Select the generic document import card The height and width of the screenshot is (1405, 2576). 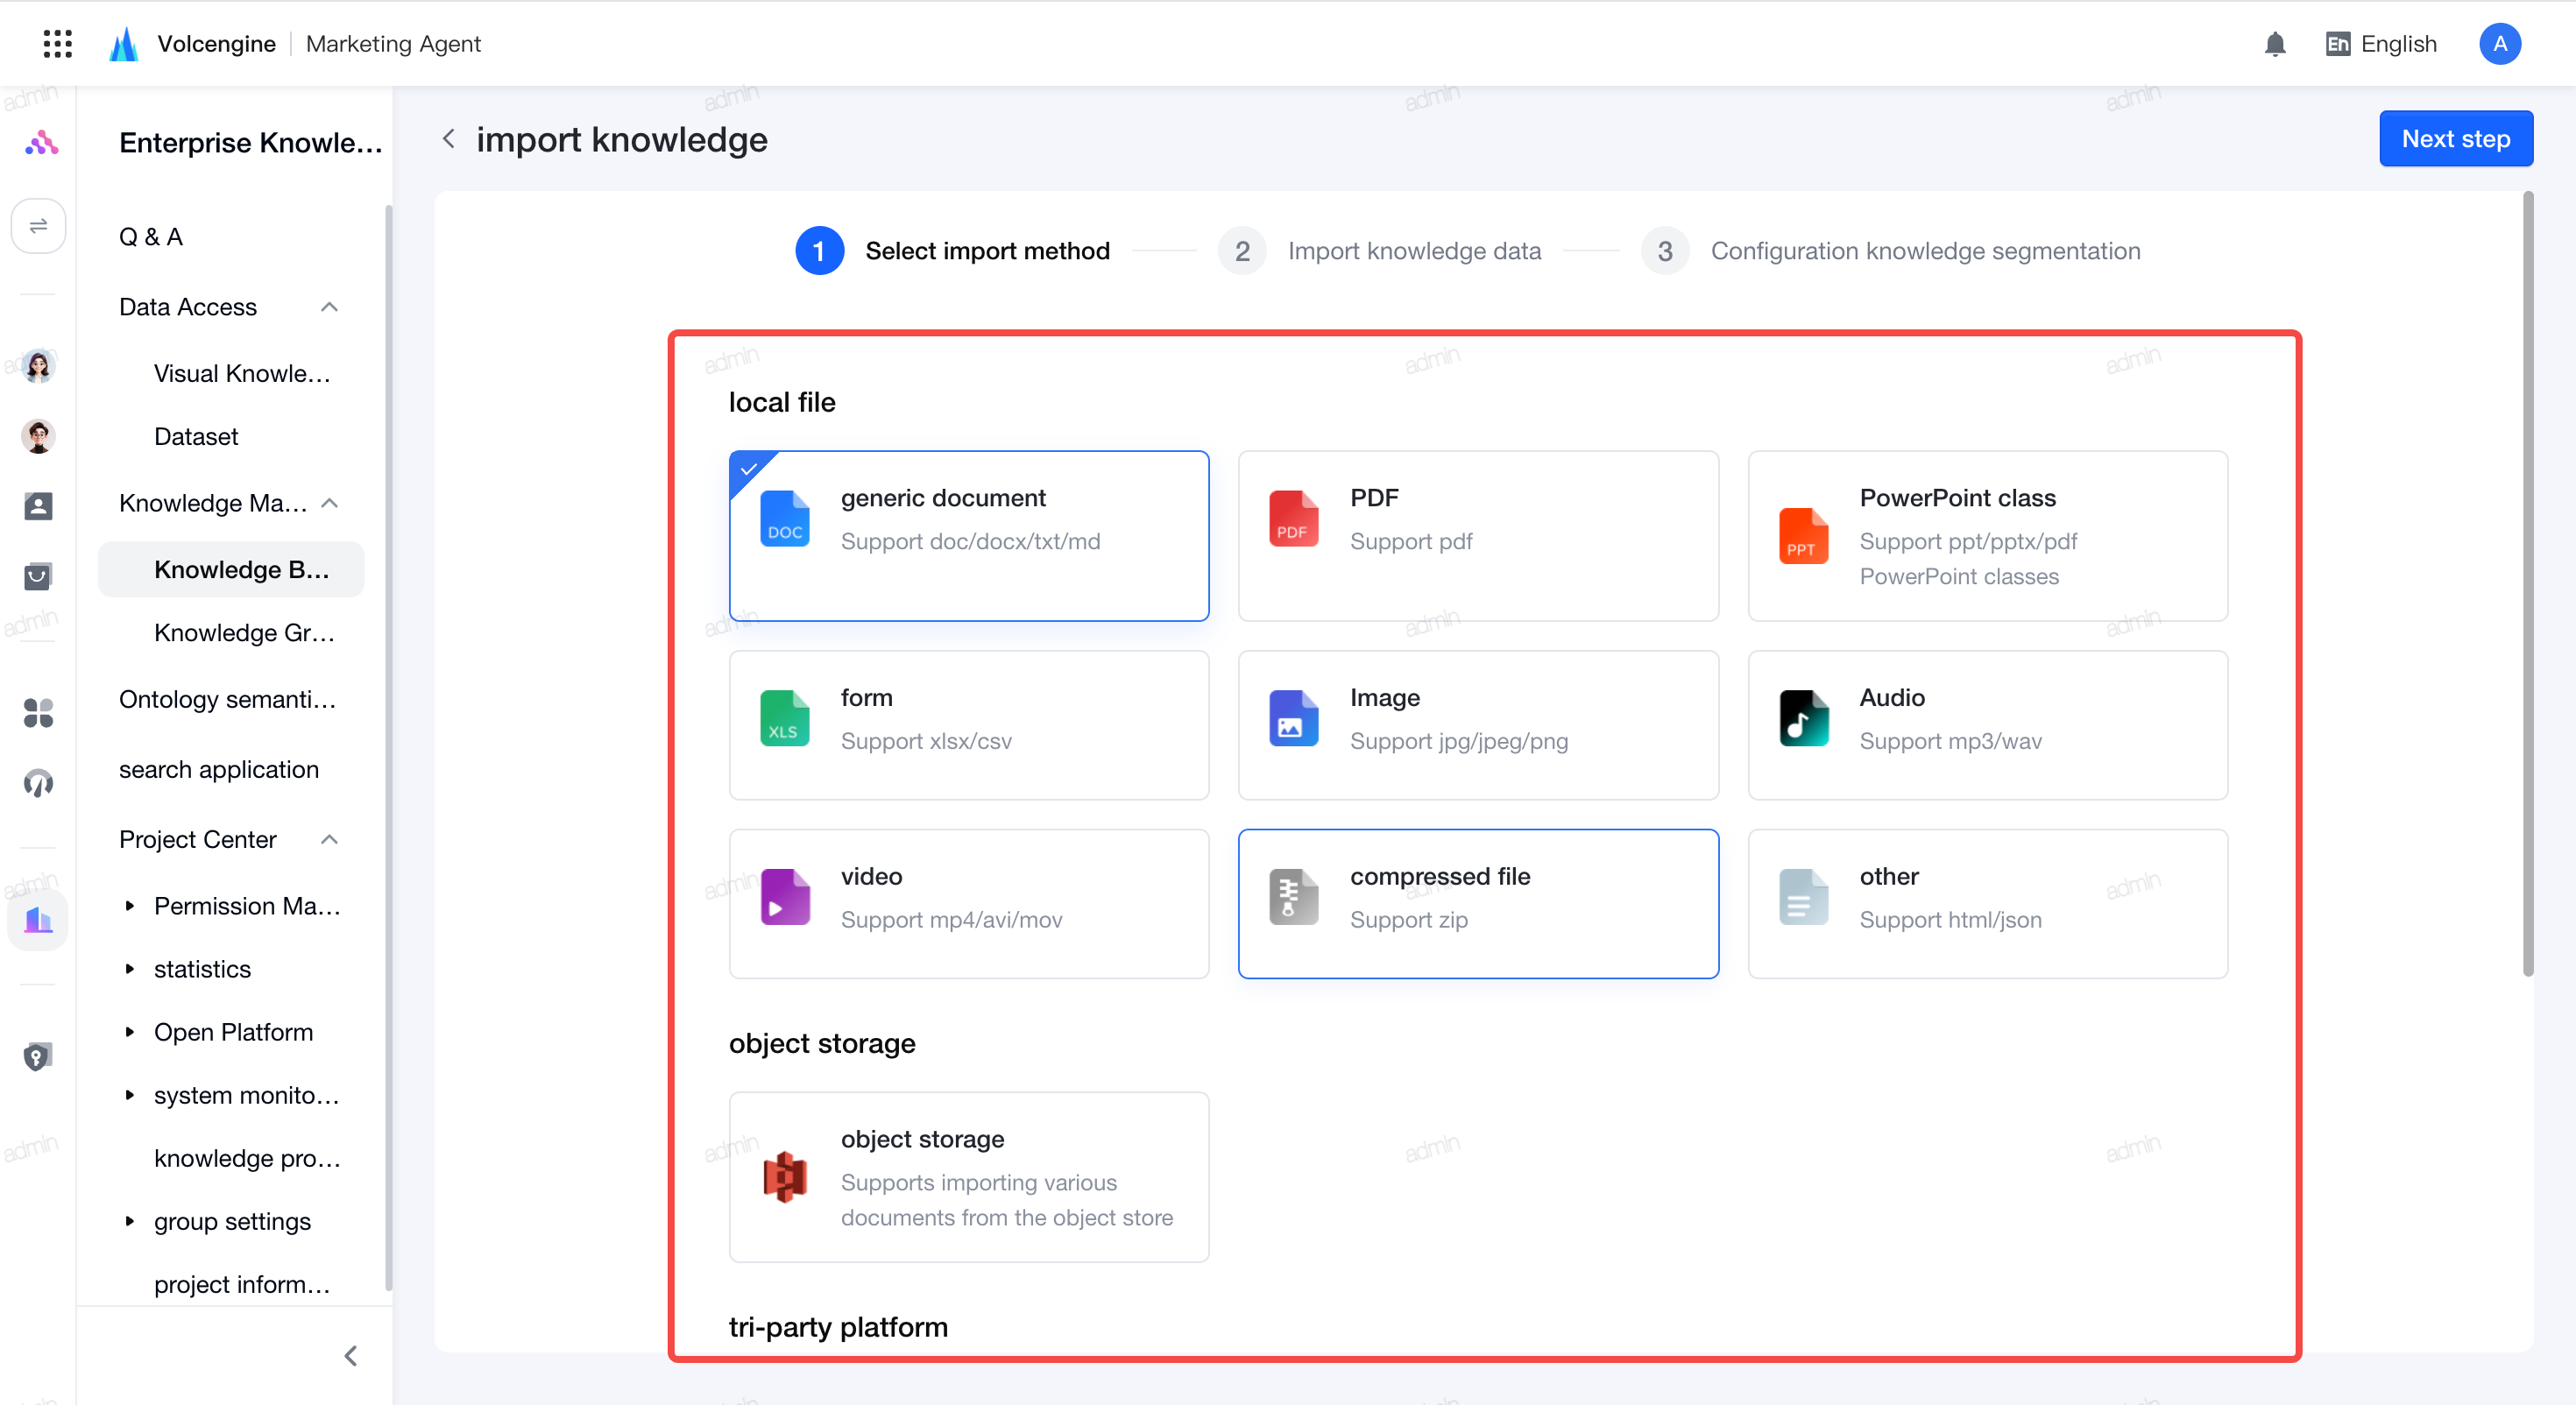968,535
